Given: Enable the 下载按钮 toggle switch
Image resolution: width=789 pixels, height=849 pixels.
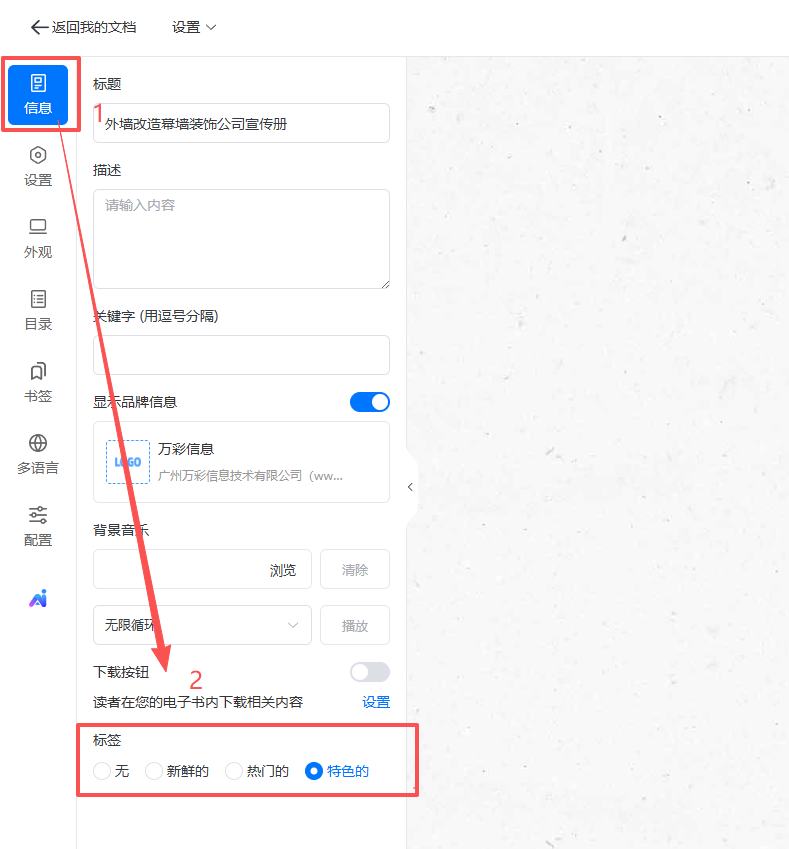Looking at the screenshot, I should 369,672.
